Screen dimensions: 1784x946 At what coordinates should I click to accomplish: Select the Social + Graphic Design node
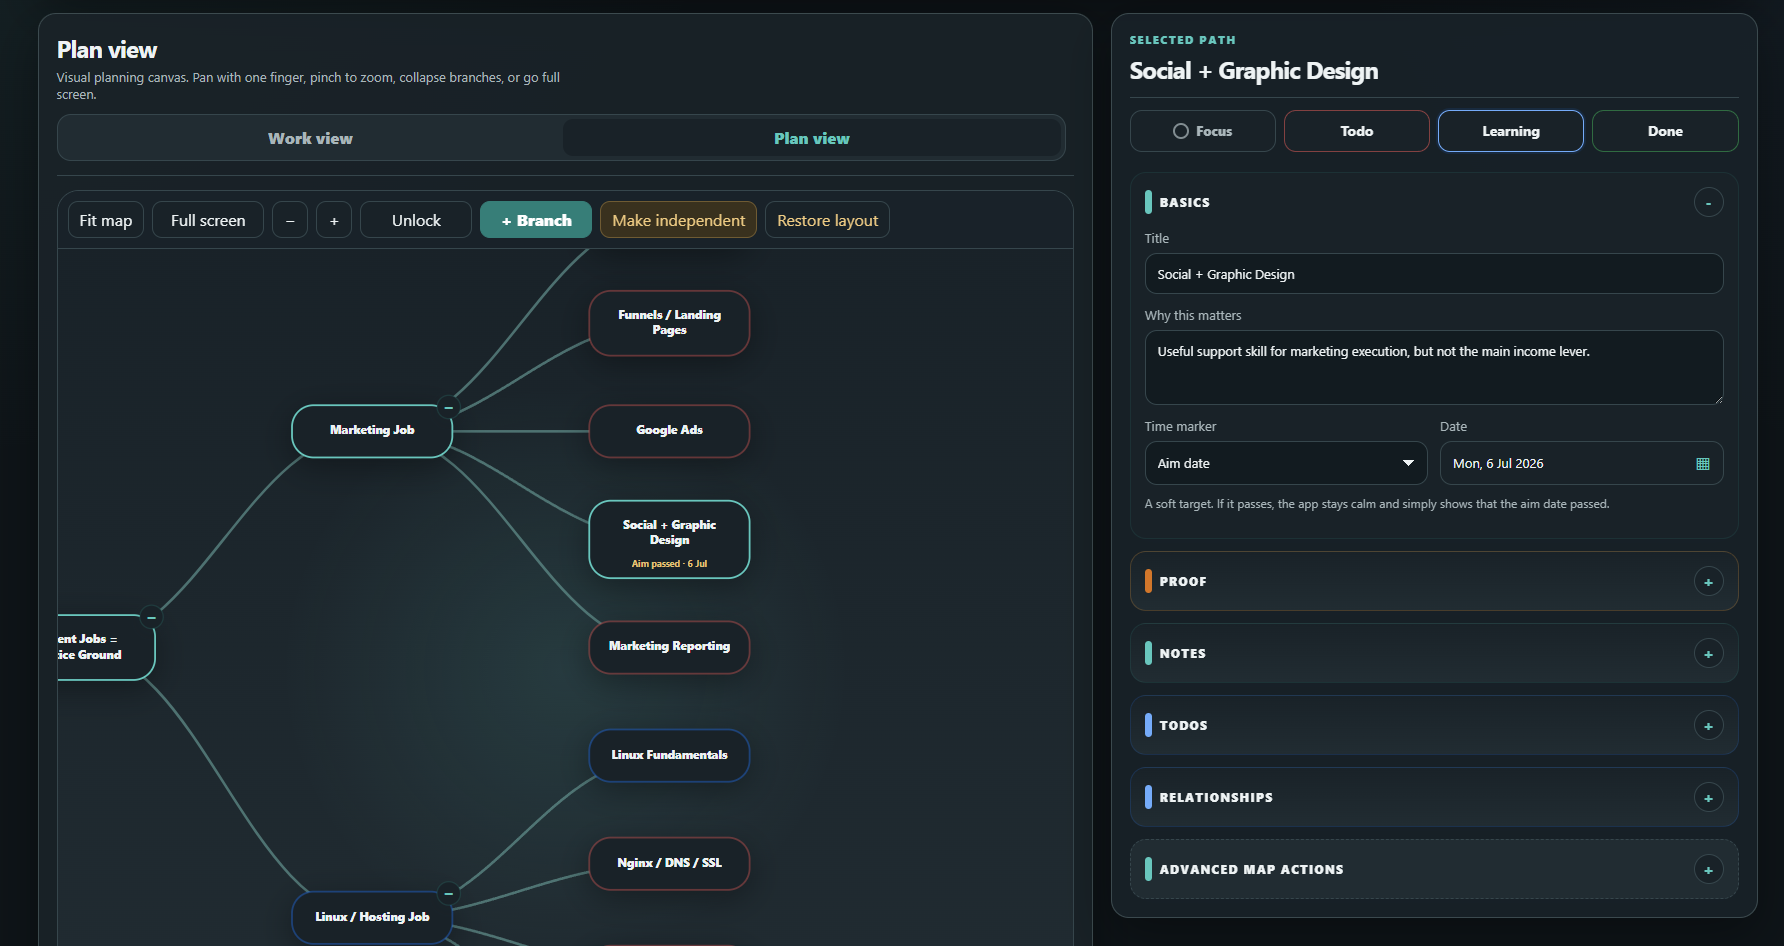(x=669, y=539)
